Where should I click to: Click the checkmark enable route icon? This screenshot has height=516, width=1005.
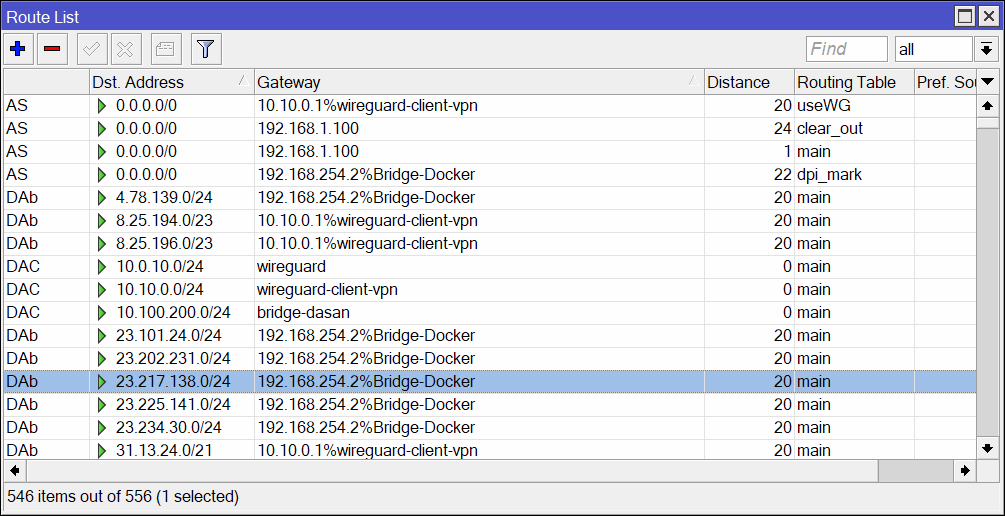click(x=92, y=48)
